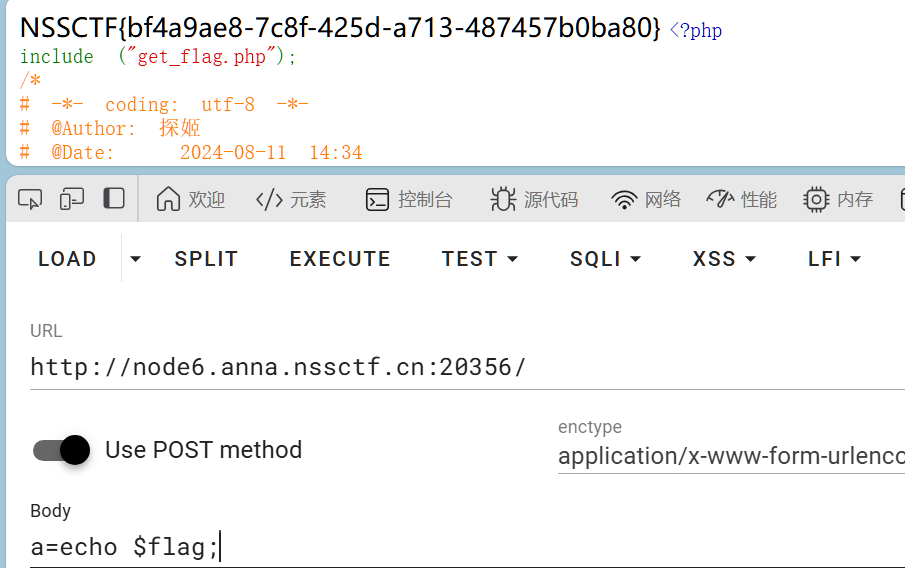Click the dock side panel icon

tap(114, 198)
